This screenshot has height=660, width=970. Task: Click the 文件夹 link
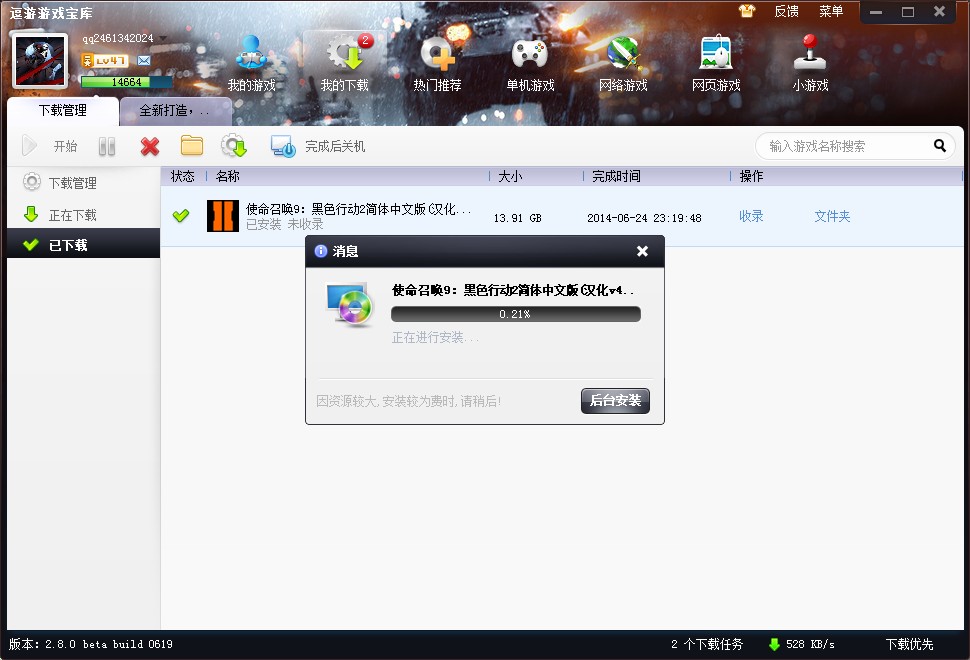[x=832, y=216]
